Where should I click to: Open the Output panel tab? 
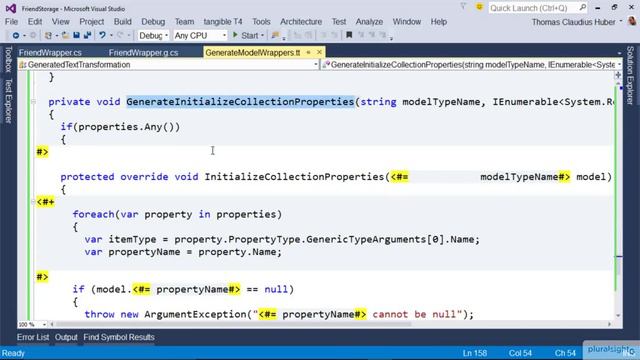click(x=66, y=338)
